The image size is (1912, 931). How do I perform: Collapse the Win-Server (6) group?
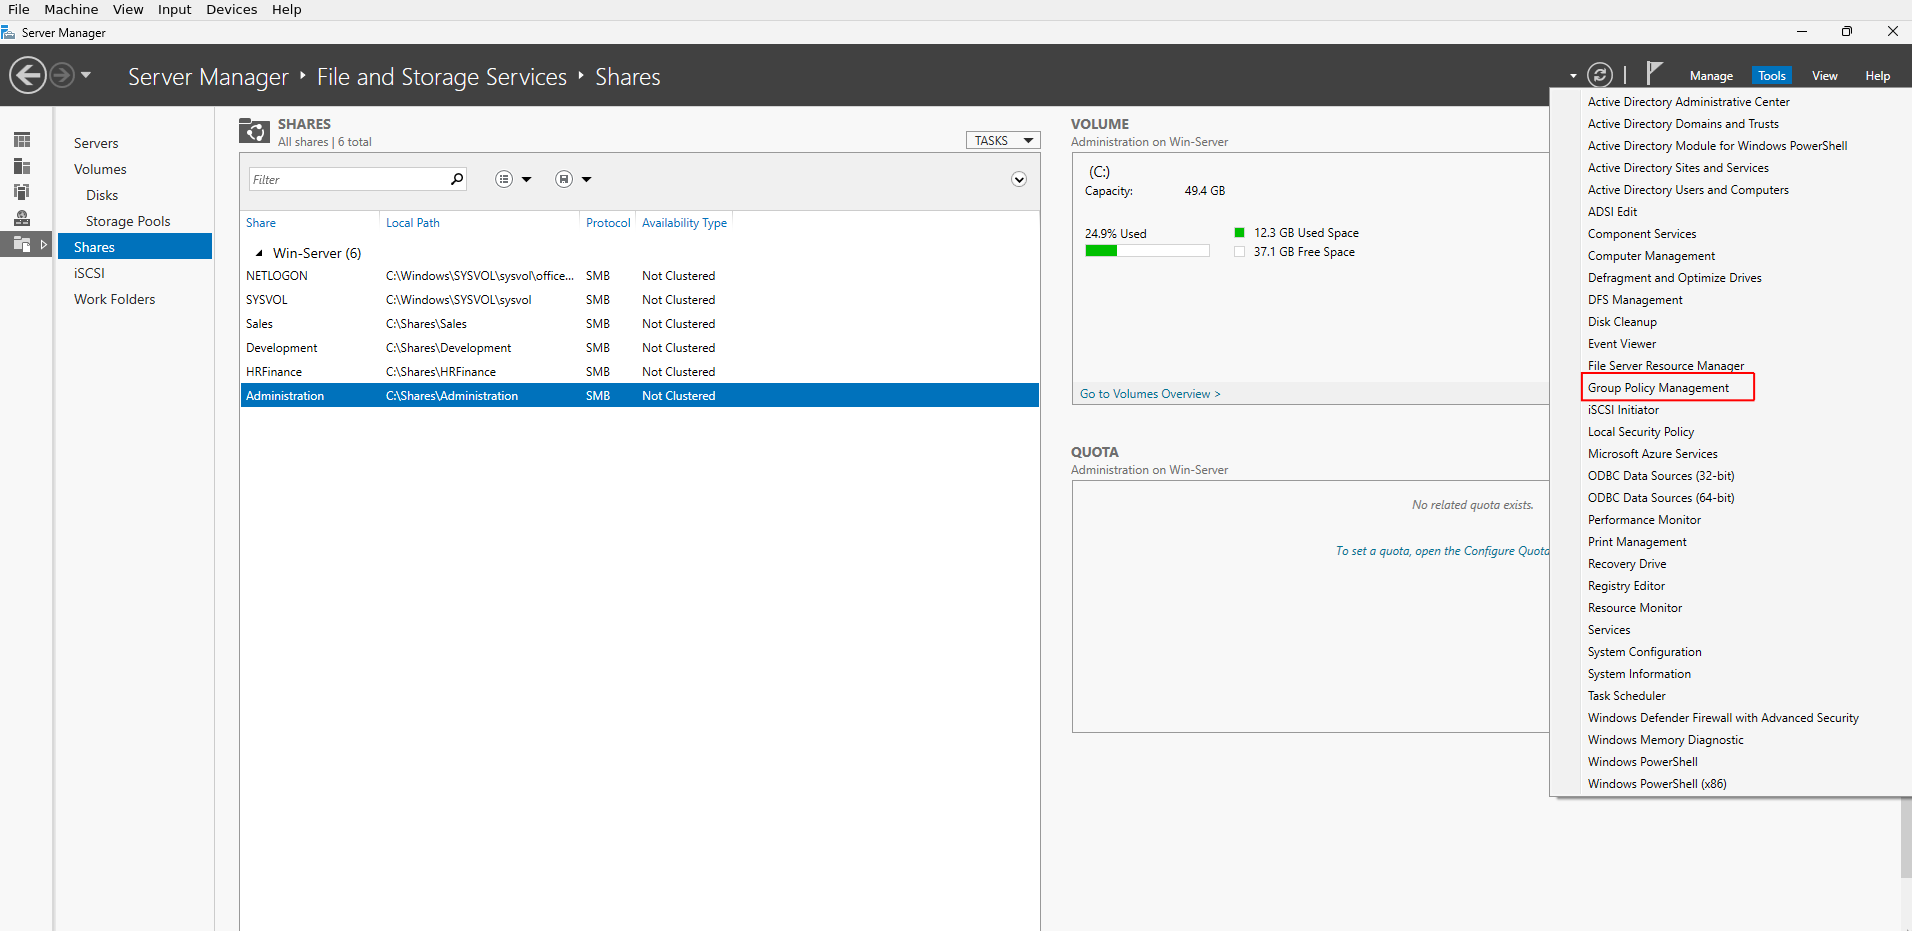pyautogui.click(x=259, y=253)
